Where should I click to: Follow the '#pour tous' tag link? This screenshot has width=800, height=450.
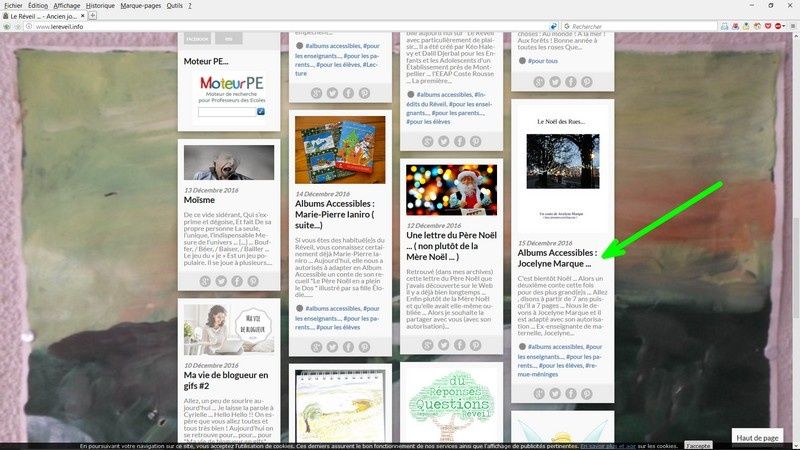pyautogui.click(x=542, y=61)
